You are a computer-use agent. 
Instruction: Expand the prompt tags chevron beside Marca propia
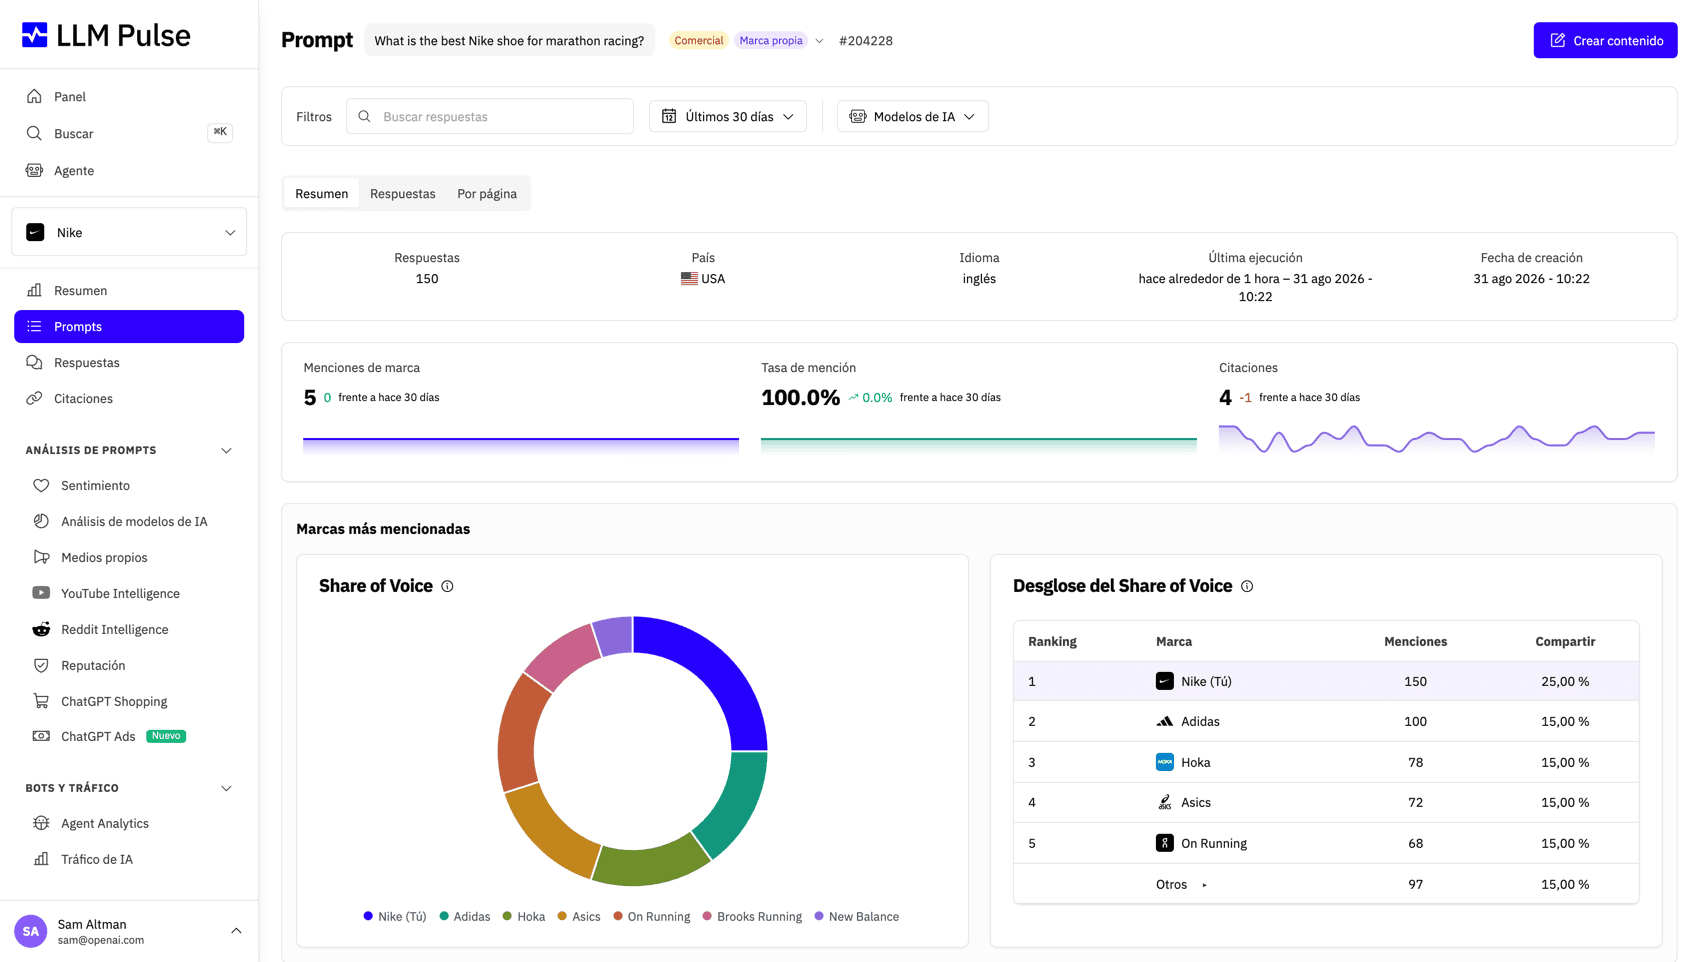click(x=820, y=41)
